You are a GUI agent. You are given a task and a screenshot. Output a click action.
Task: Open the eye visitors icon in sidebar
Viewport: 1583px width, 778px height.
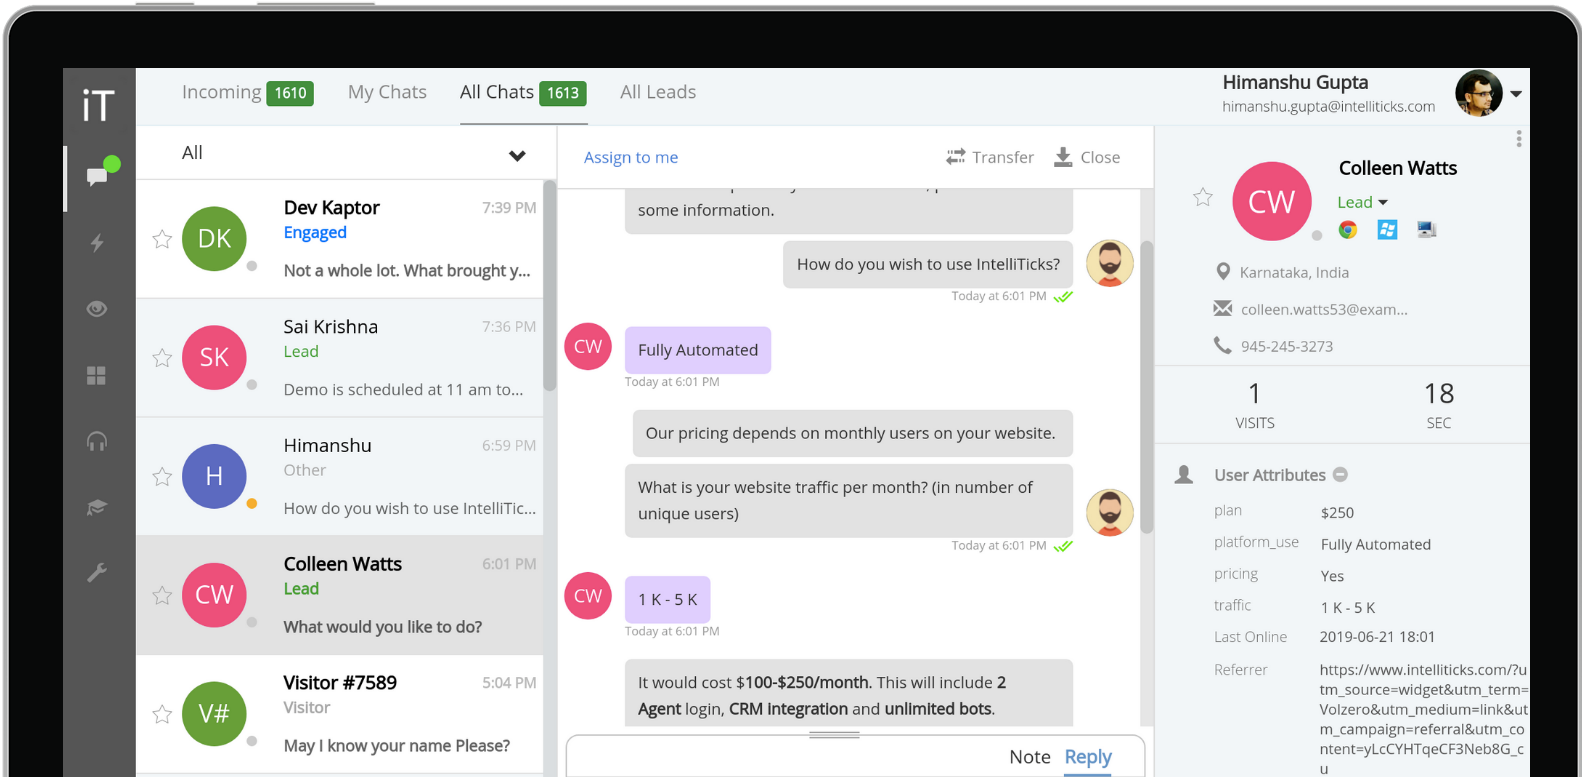click(x=97, y=309)
